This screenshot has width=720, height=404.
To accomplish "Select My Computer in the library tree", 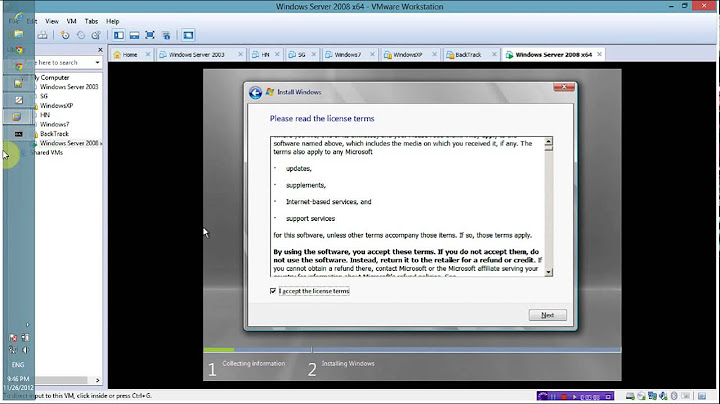I will tap(54, 78).
